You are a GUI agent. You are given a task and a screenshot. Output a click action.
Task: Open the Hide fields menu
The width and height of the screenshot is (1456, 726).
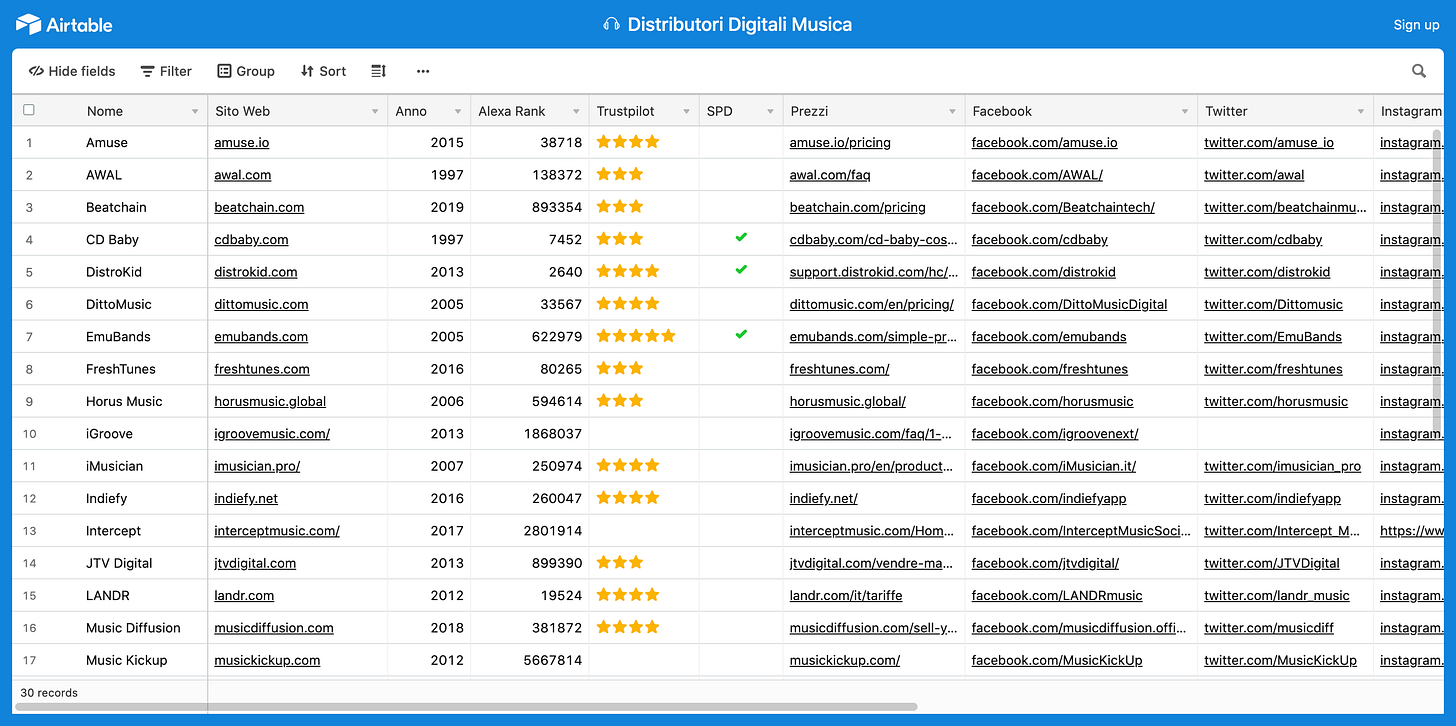[x=72, y=71]
